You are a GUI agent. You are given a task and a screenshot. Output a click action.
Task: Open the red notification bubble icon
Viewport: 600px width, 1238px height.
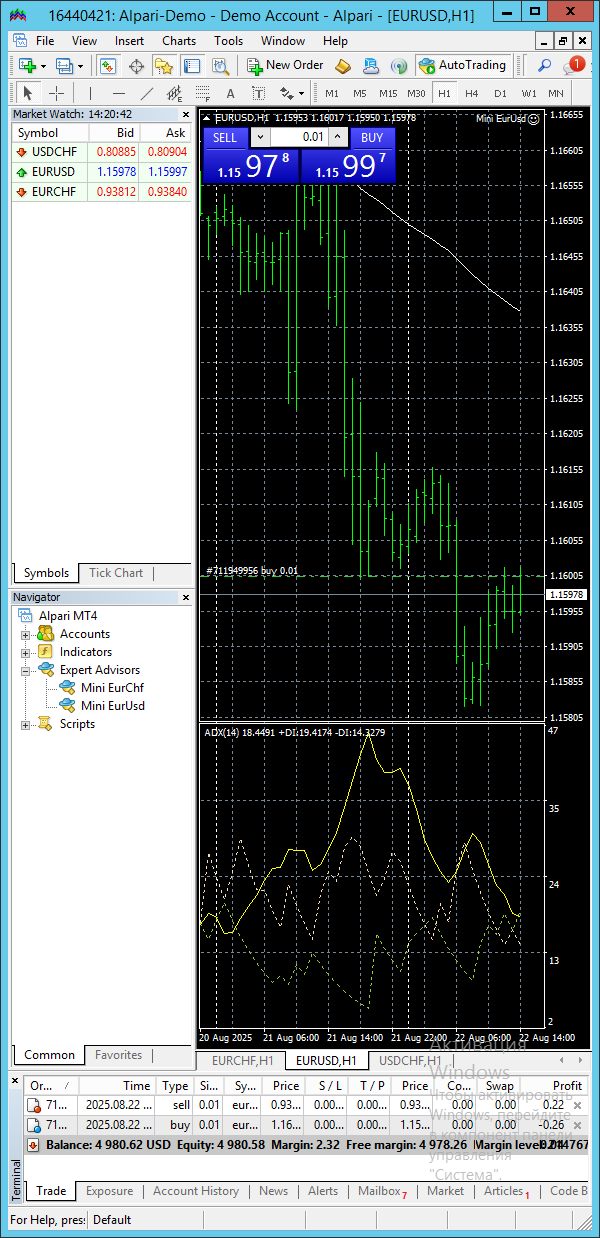click(575, 65)
